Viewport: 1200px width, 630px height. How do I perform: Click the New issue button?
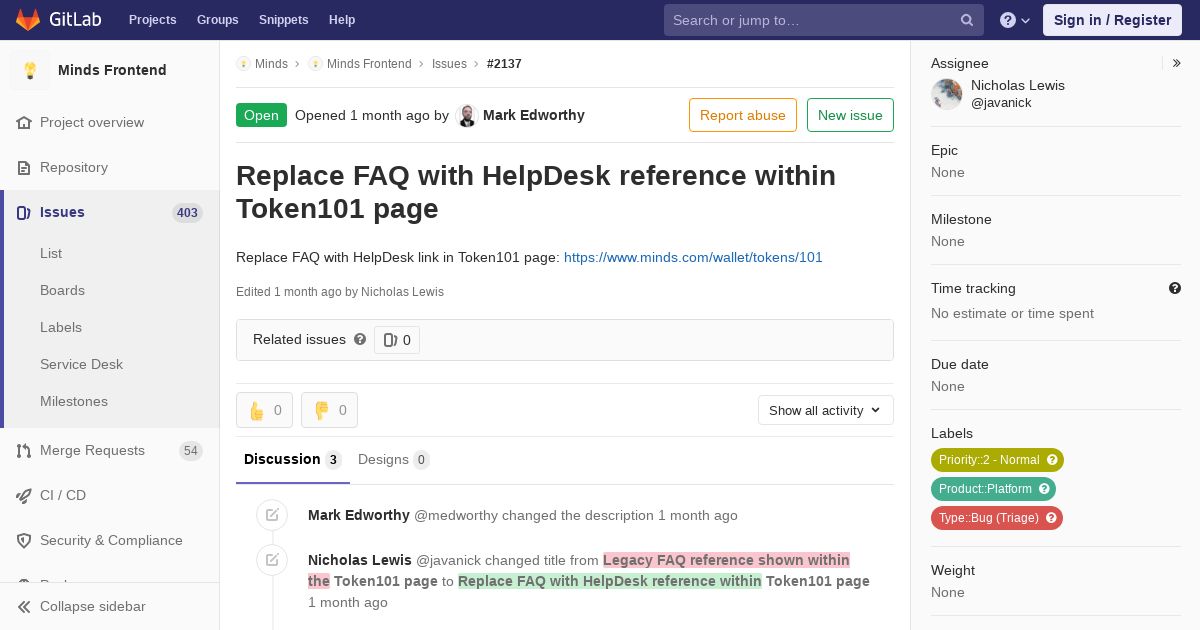pos(850,115)
